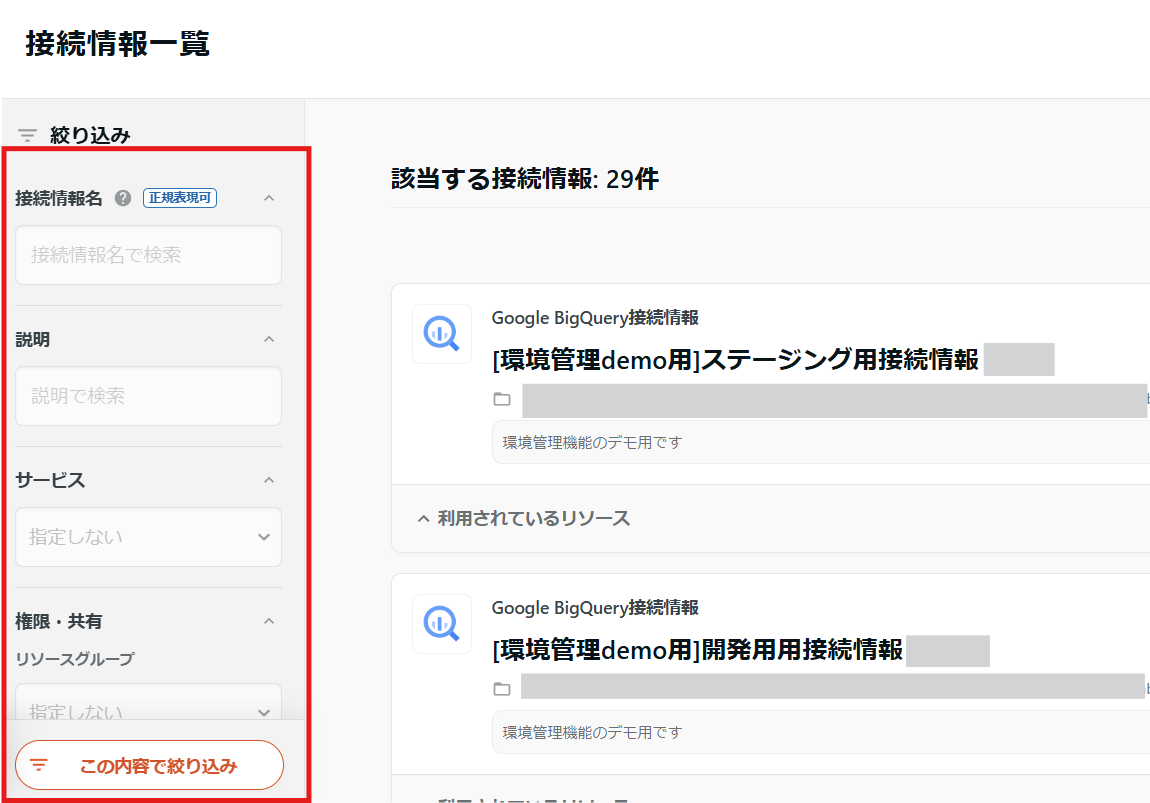
Task: Collapse the 接続情報名 filter section
Action: tap(268, 198)
